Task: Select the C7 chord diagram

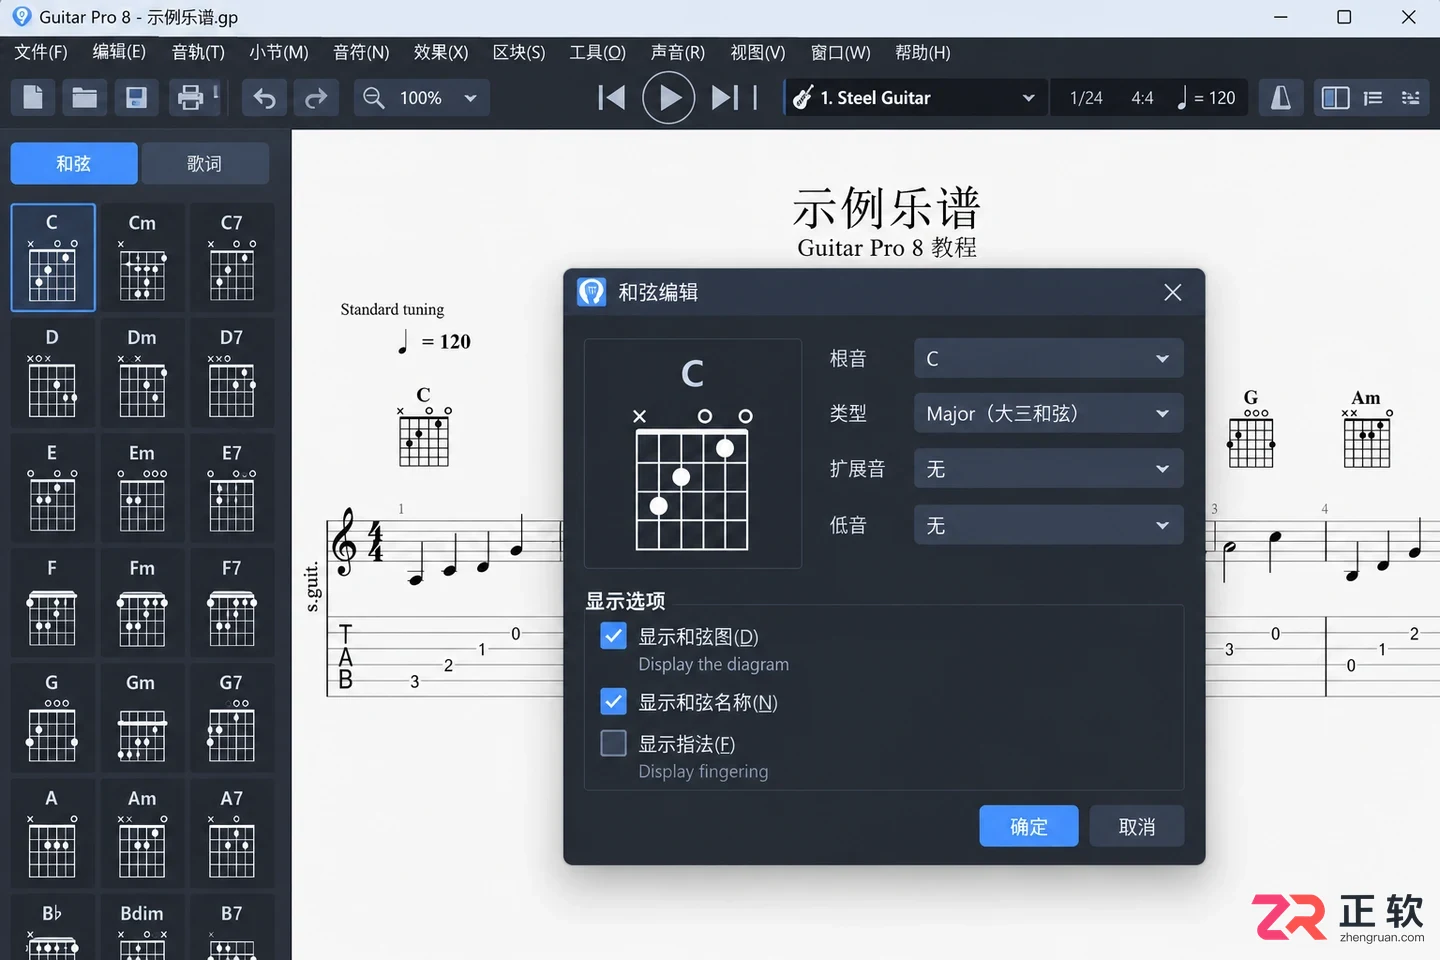Action: pyautogui.click(x=231, y=258)
